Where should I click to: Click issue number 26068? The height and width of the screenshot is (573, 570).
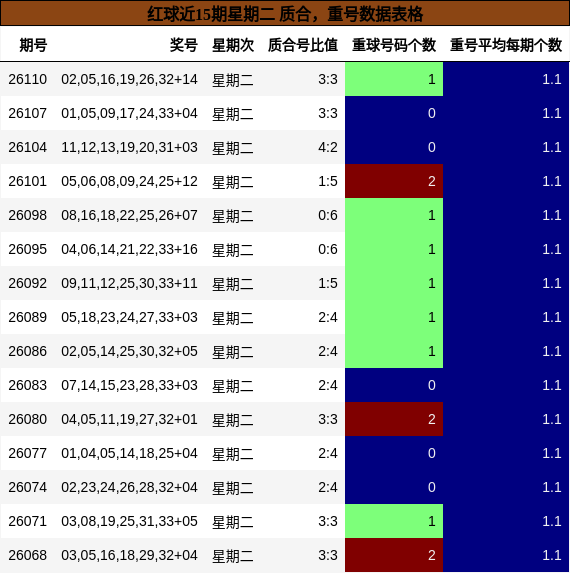28,555
